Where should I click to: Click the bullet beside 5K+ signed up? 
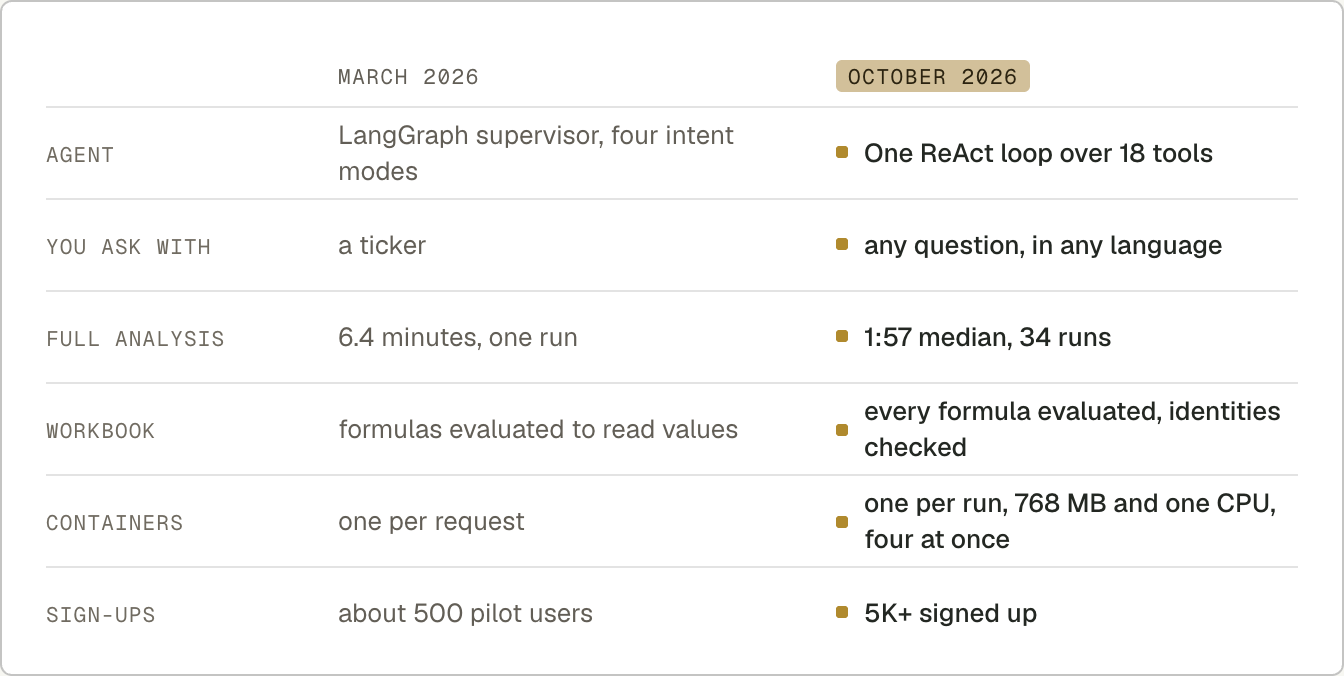pyautogui.click(x=842, y=613)
